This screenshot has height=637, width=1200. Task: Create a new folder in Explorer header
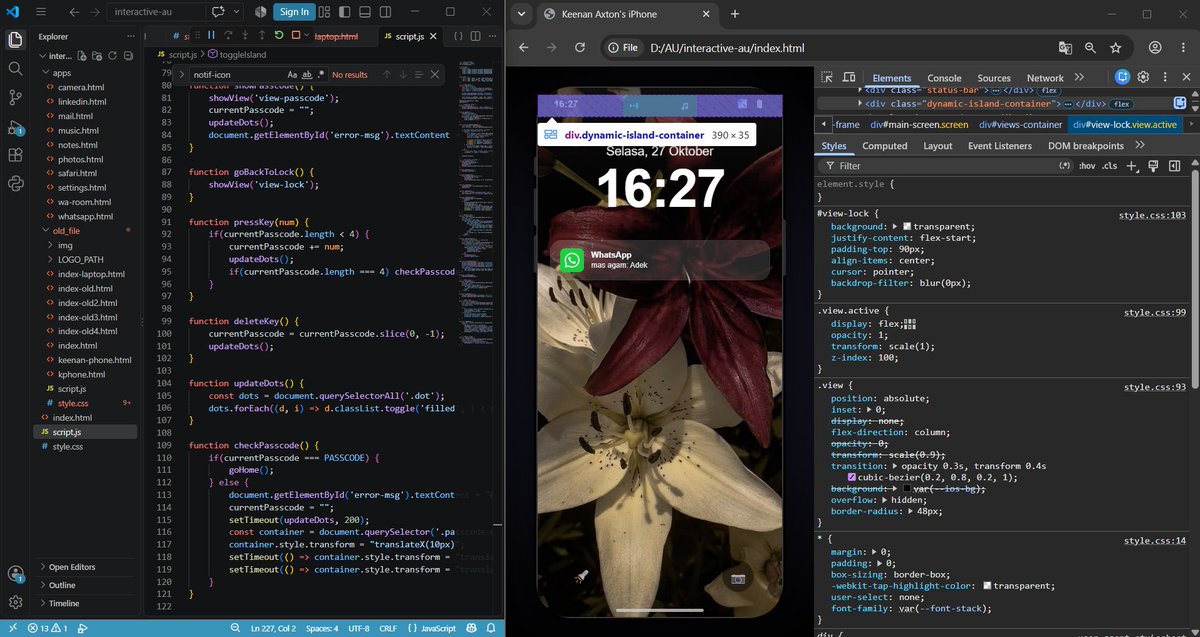(x=99, y=55)
